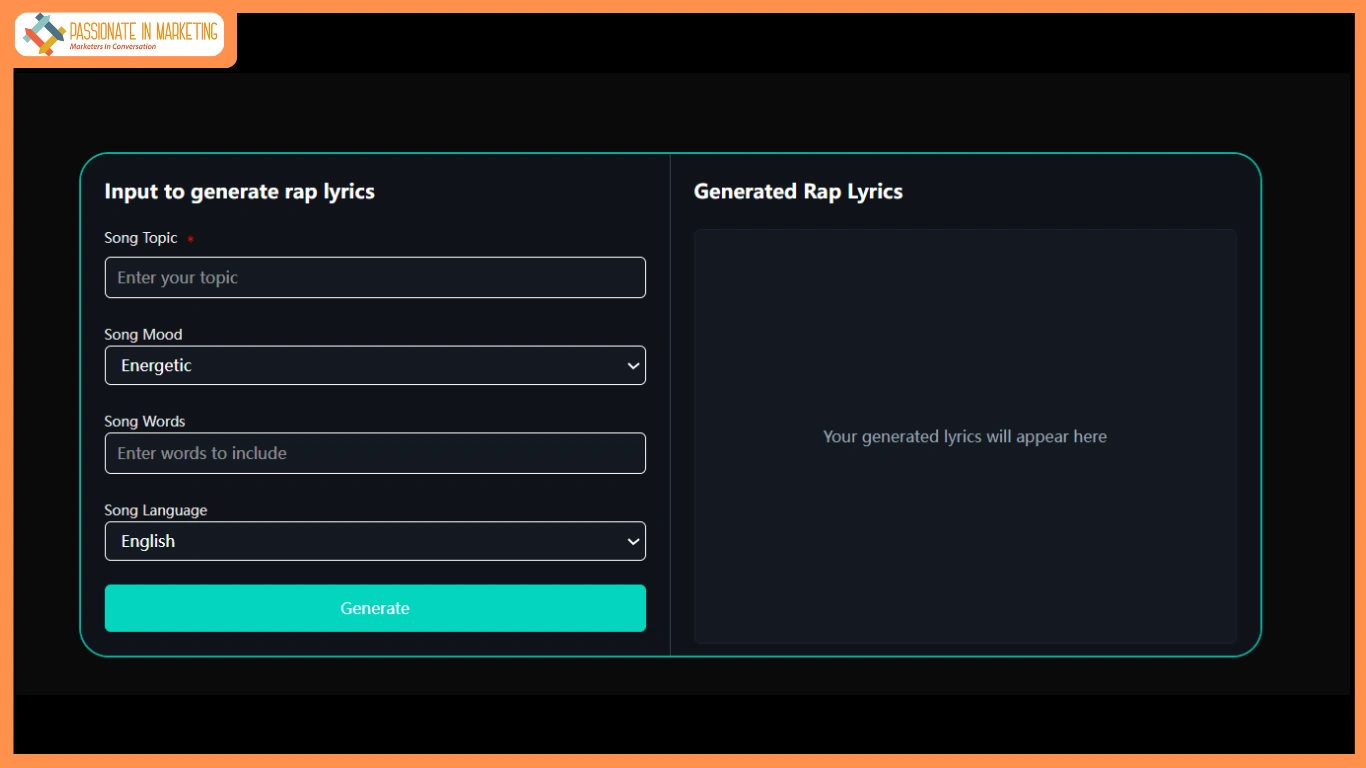Image resolution: width=1366 pixels, height=768 pixels.
Task: Click the chevron arrow in Song Mood select
Action: point(633,366)
